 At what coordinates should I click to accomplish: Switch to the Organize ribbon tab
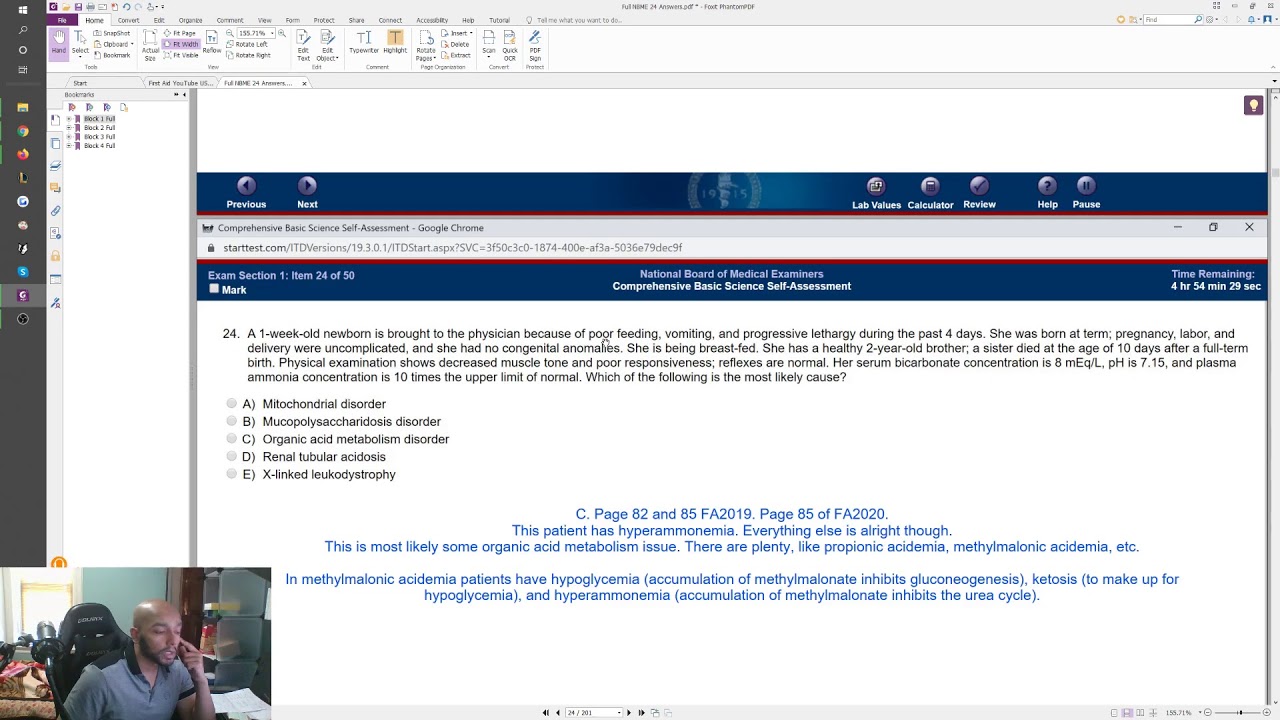coord(190,20)
